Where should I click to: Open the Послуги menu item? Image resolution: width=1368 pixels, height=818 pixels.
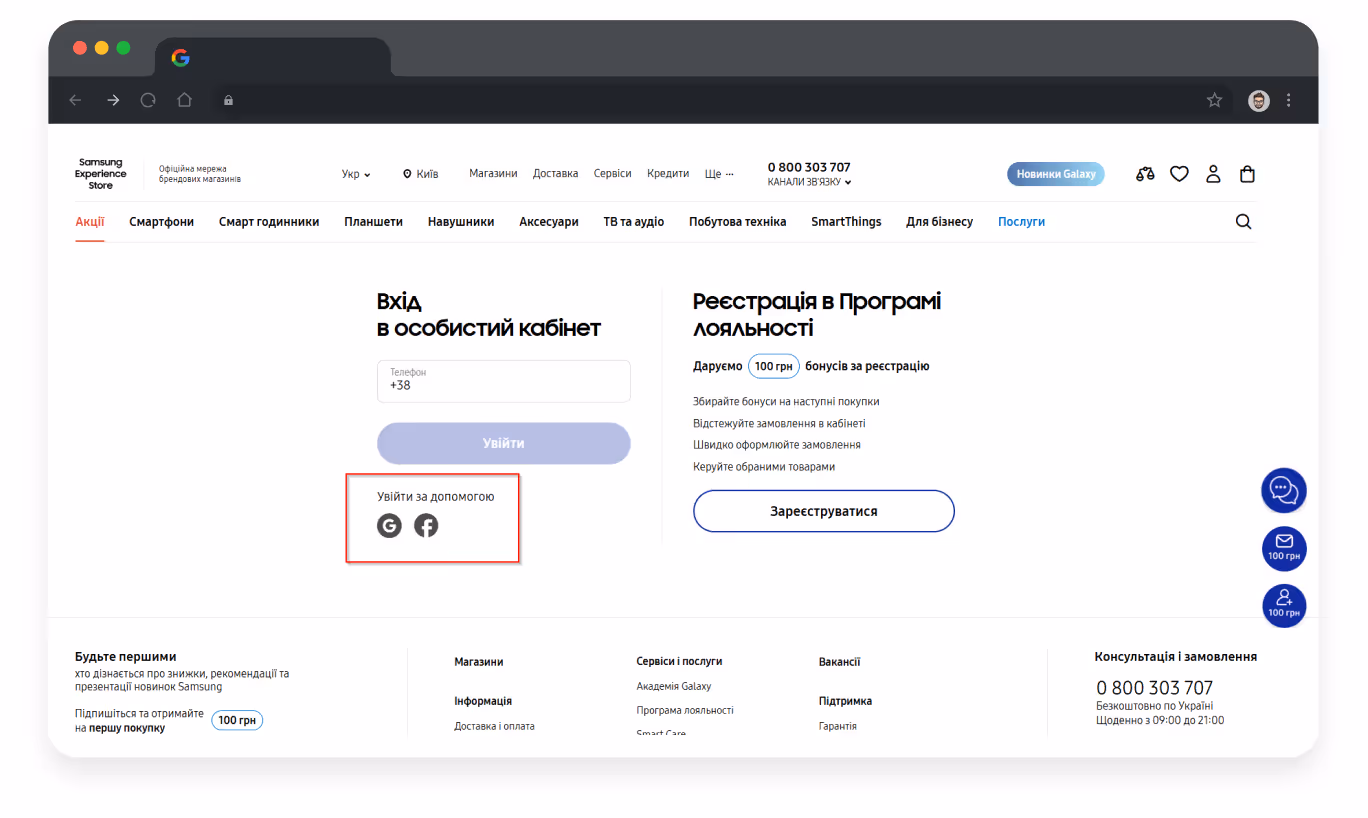(1021, 222)
